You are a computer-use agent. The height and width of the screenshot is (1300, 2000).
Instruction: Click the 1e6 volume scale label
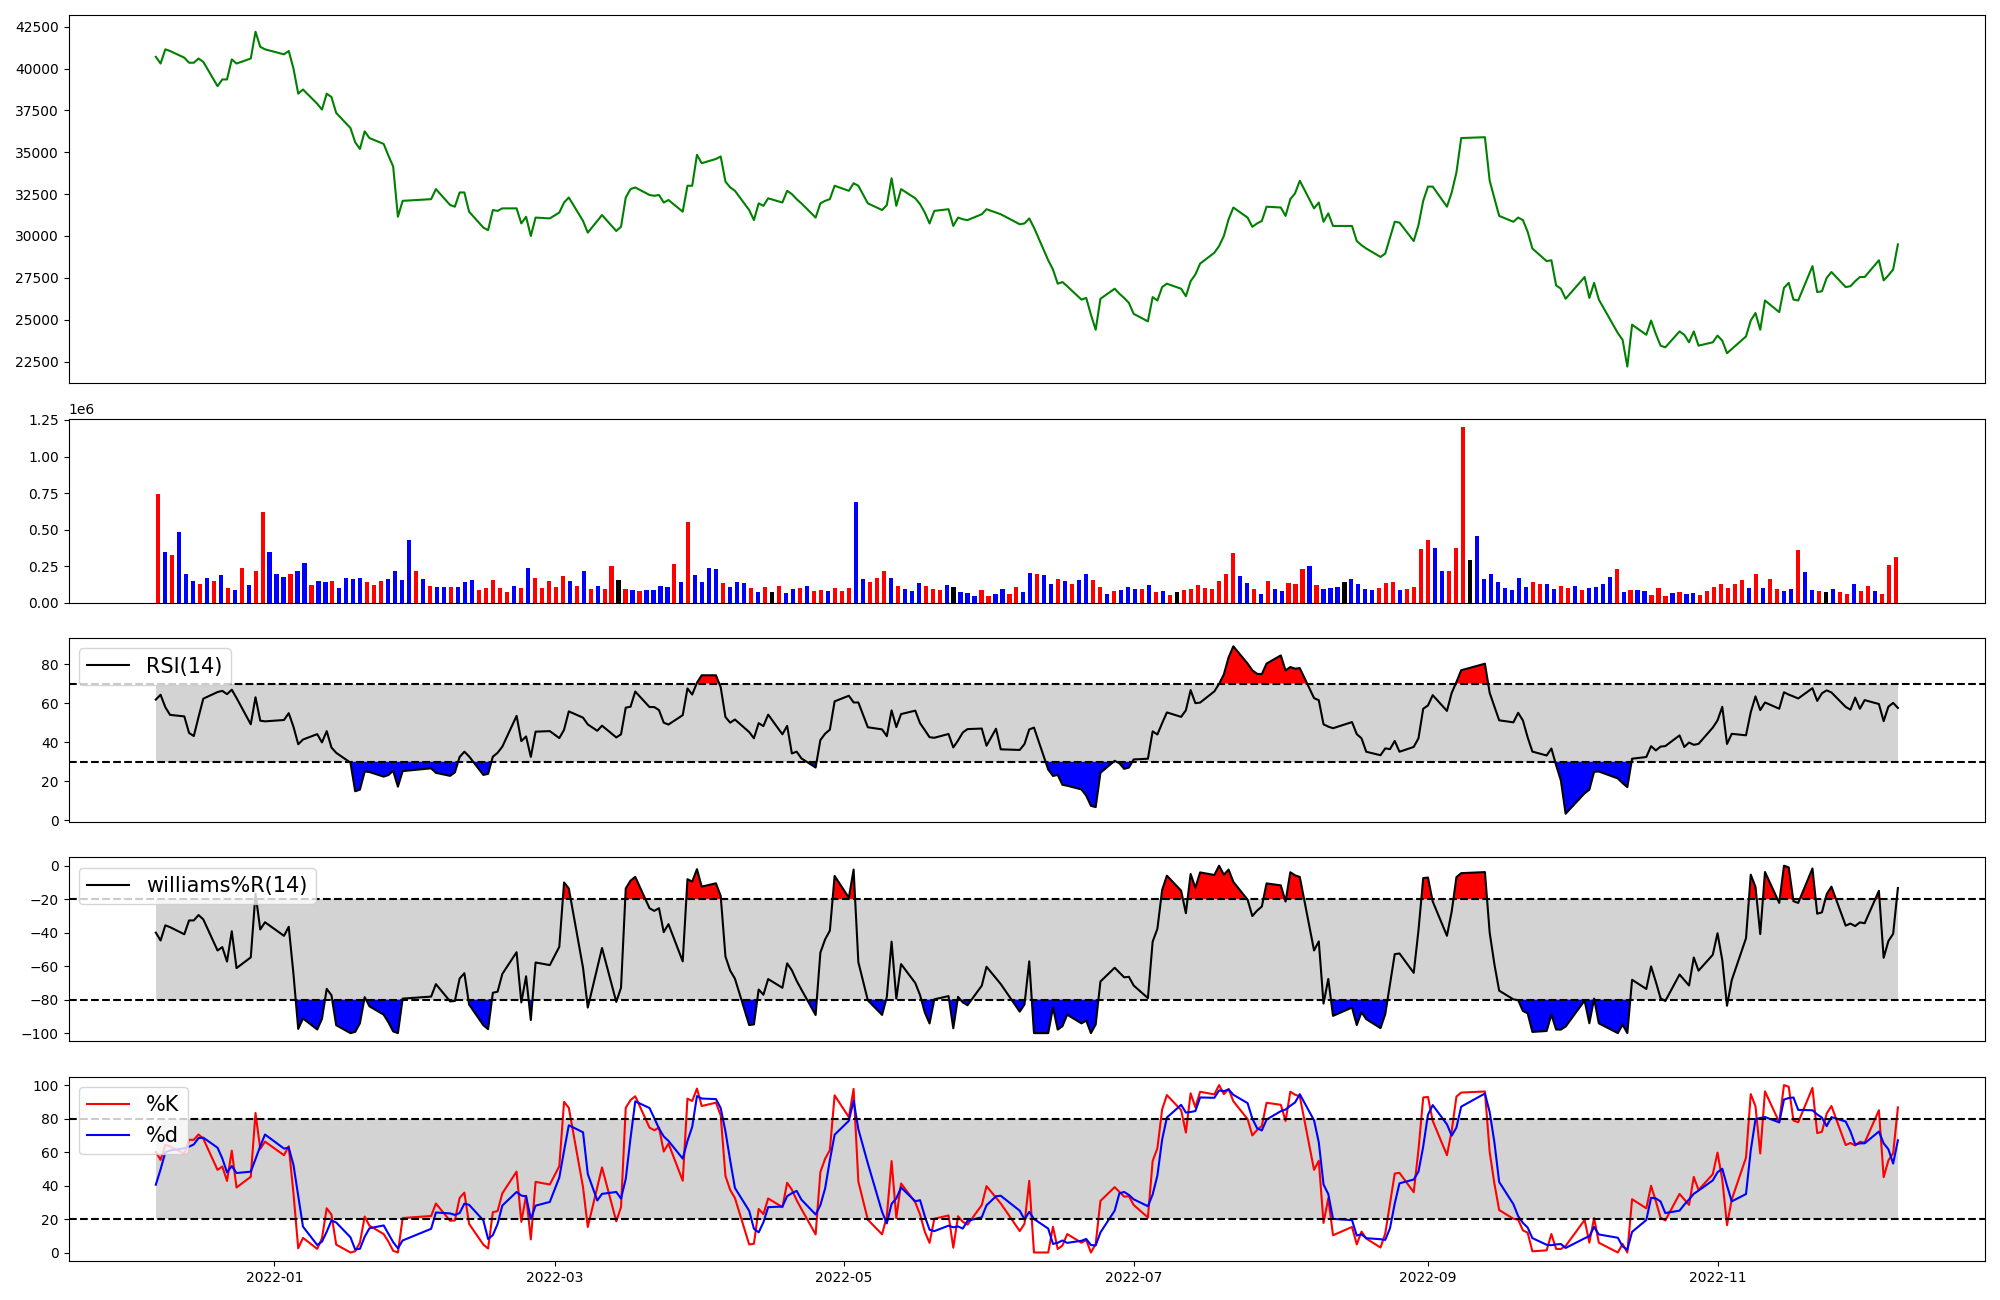[81, 410]
